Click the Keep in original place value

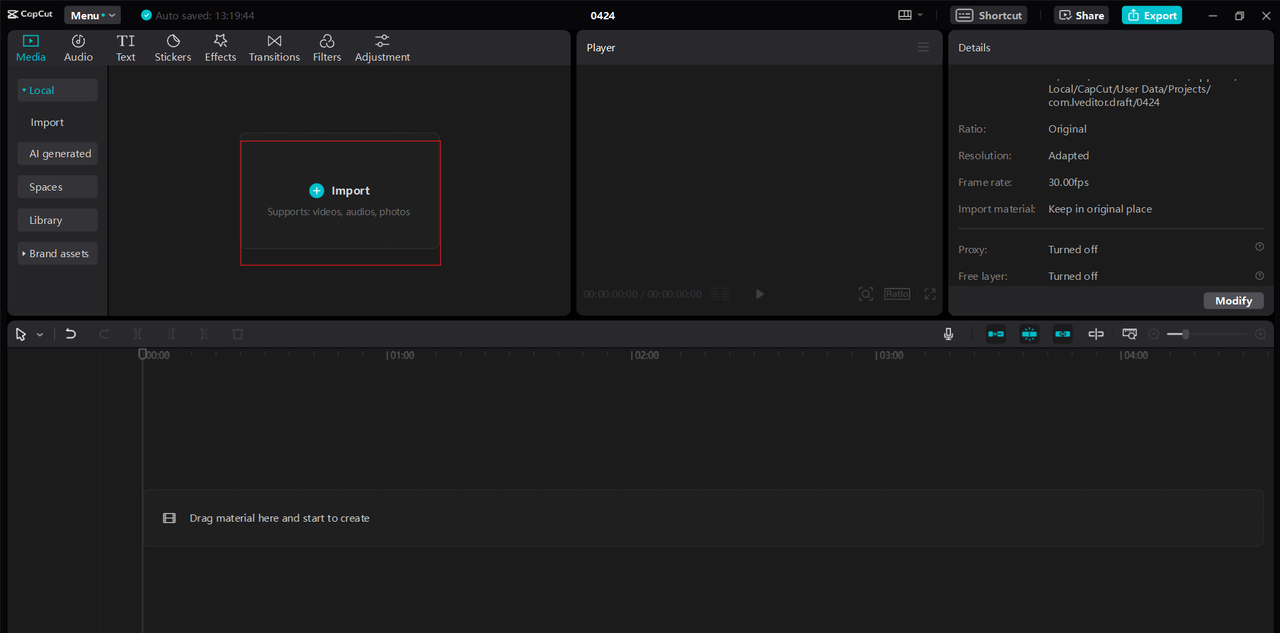1100,209
